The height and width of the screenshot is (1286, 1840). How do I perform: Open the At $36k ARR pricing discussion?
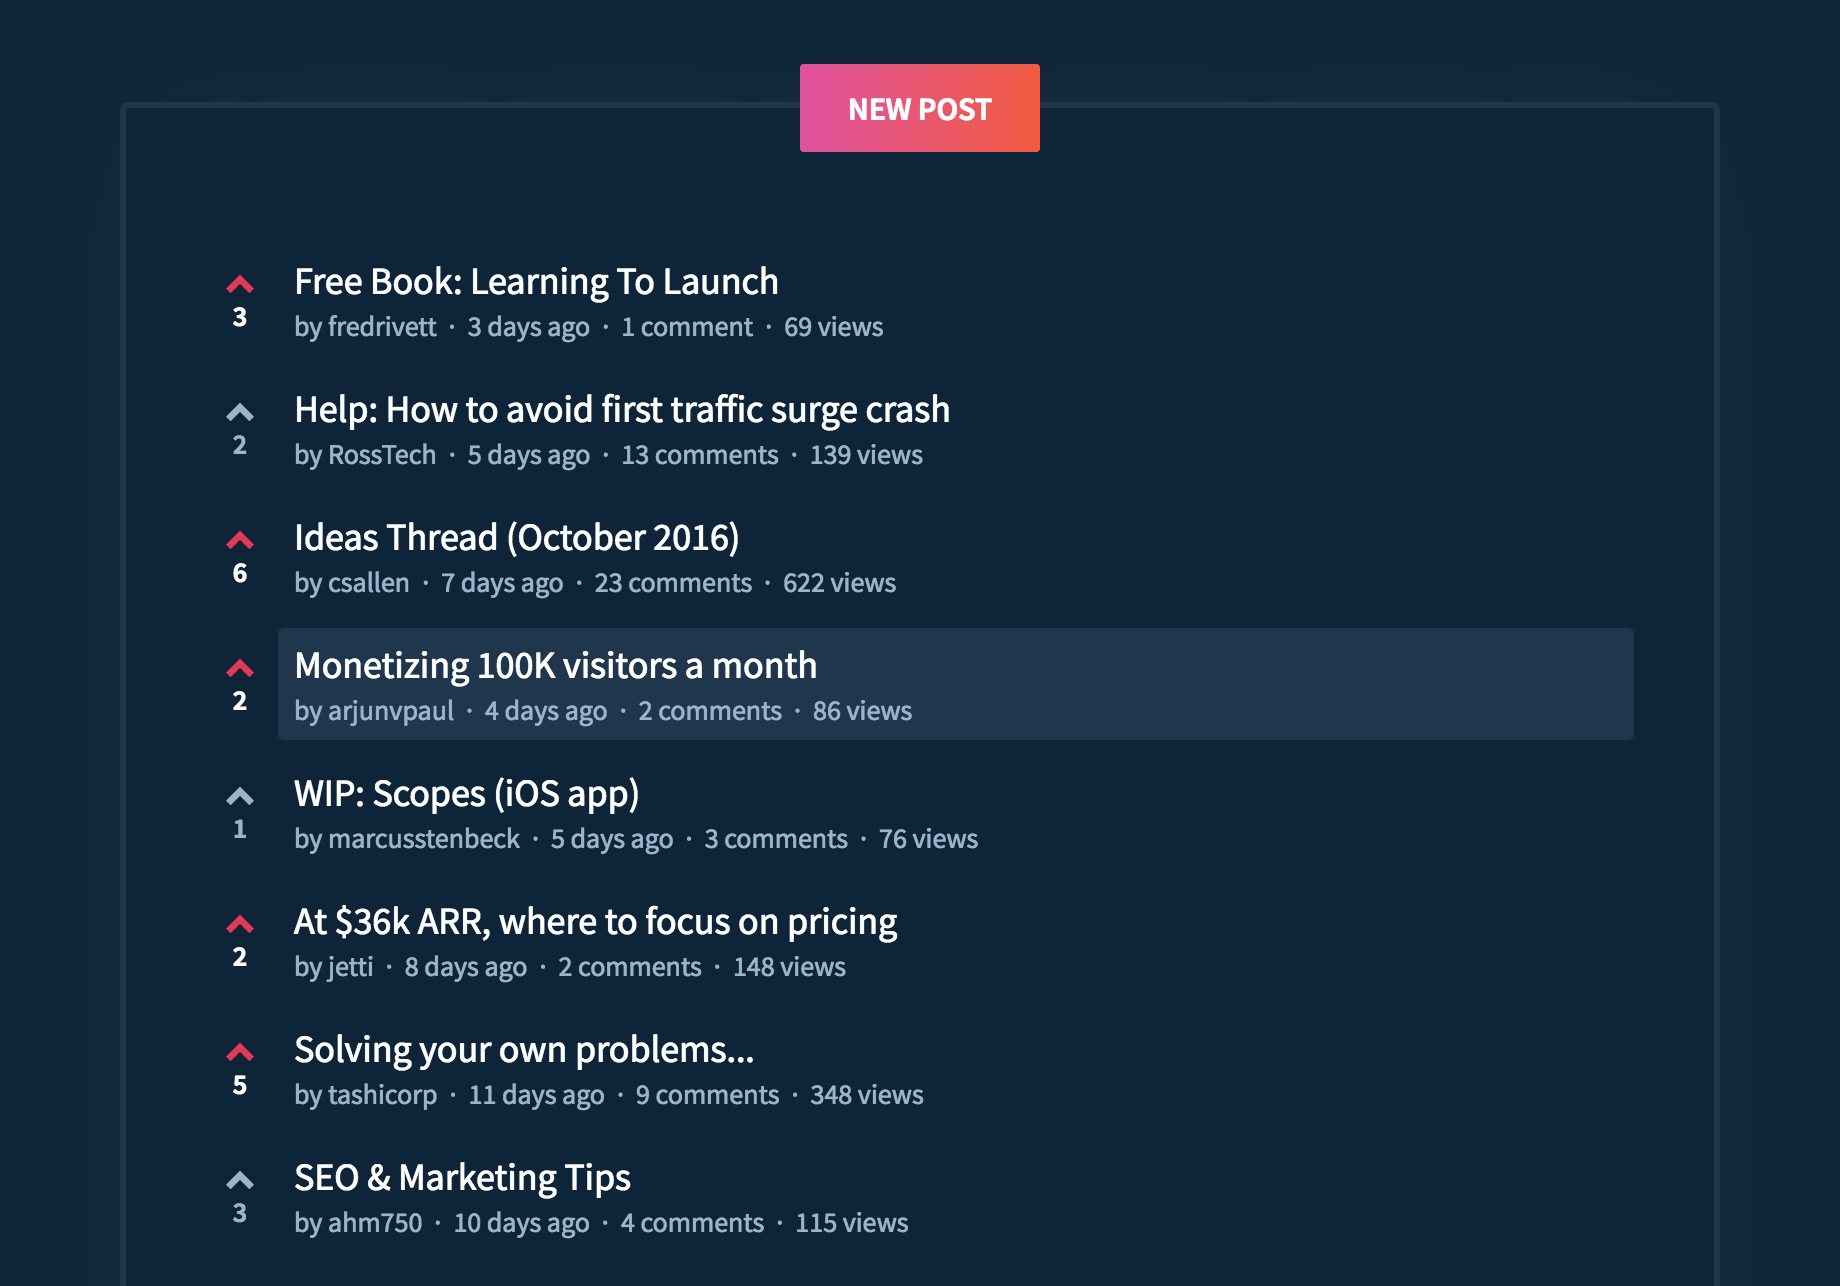(x=595, y=921)
